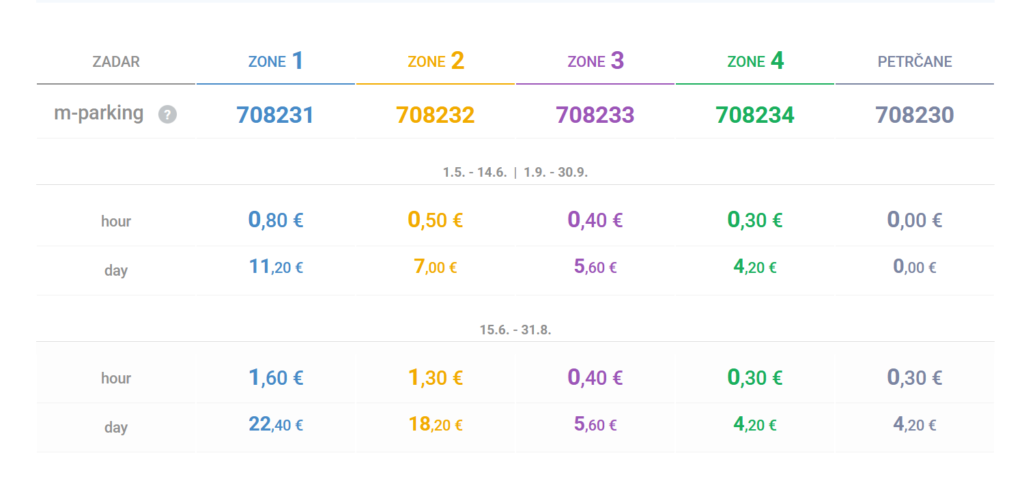Click m-parking number 708234
The width and height of the screenshot is (1024, 479).
pyautogui.click(x=755, y=115)
